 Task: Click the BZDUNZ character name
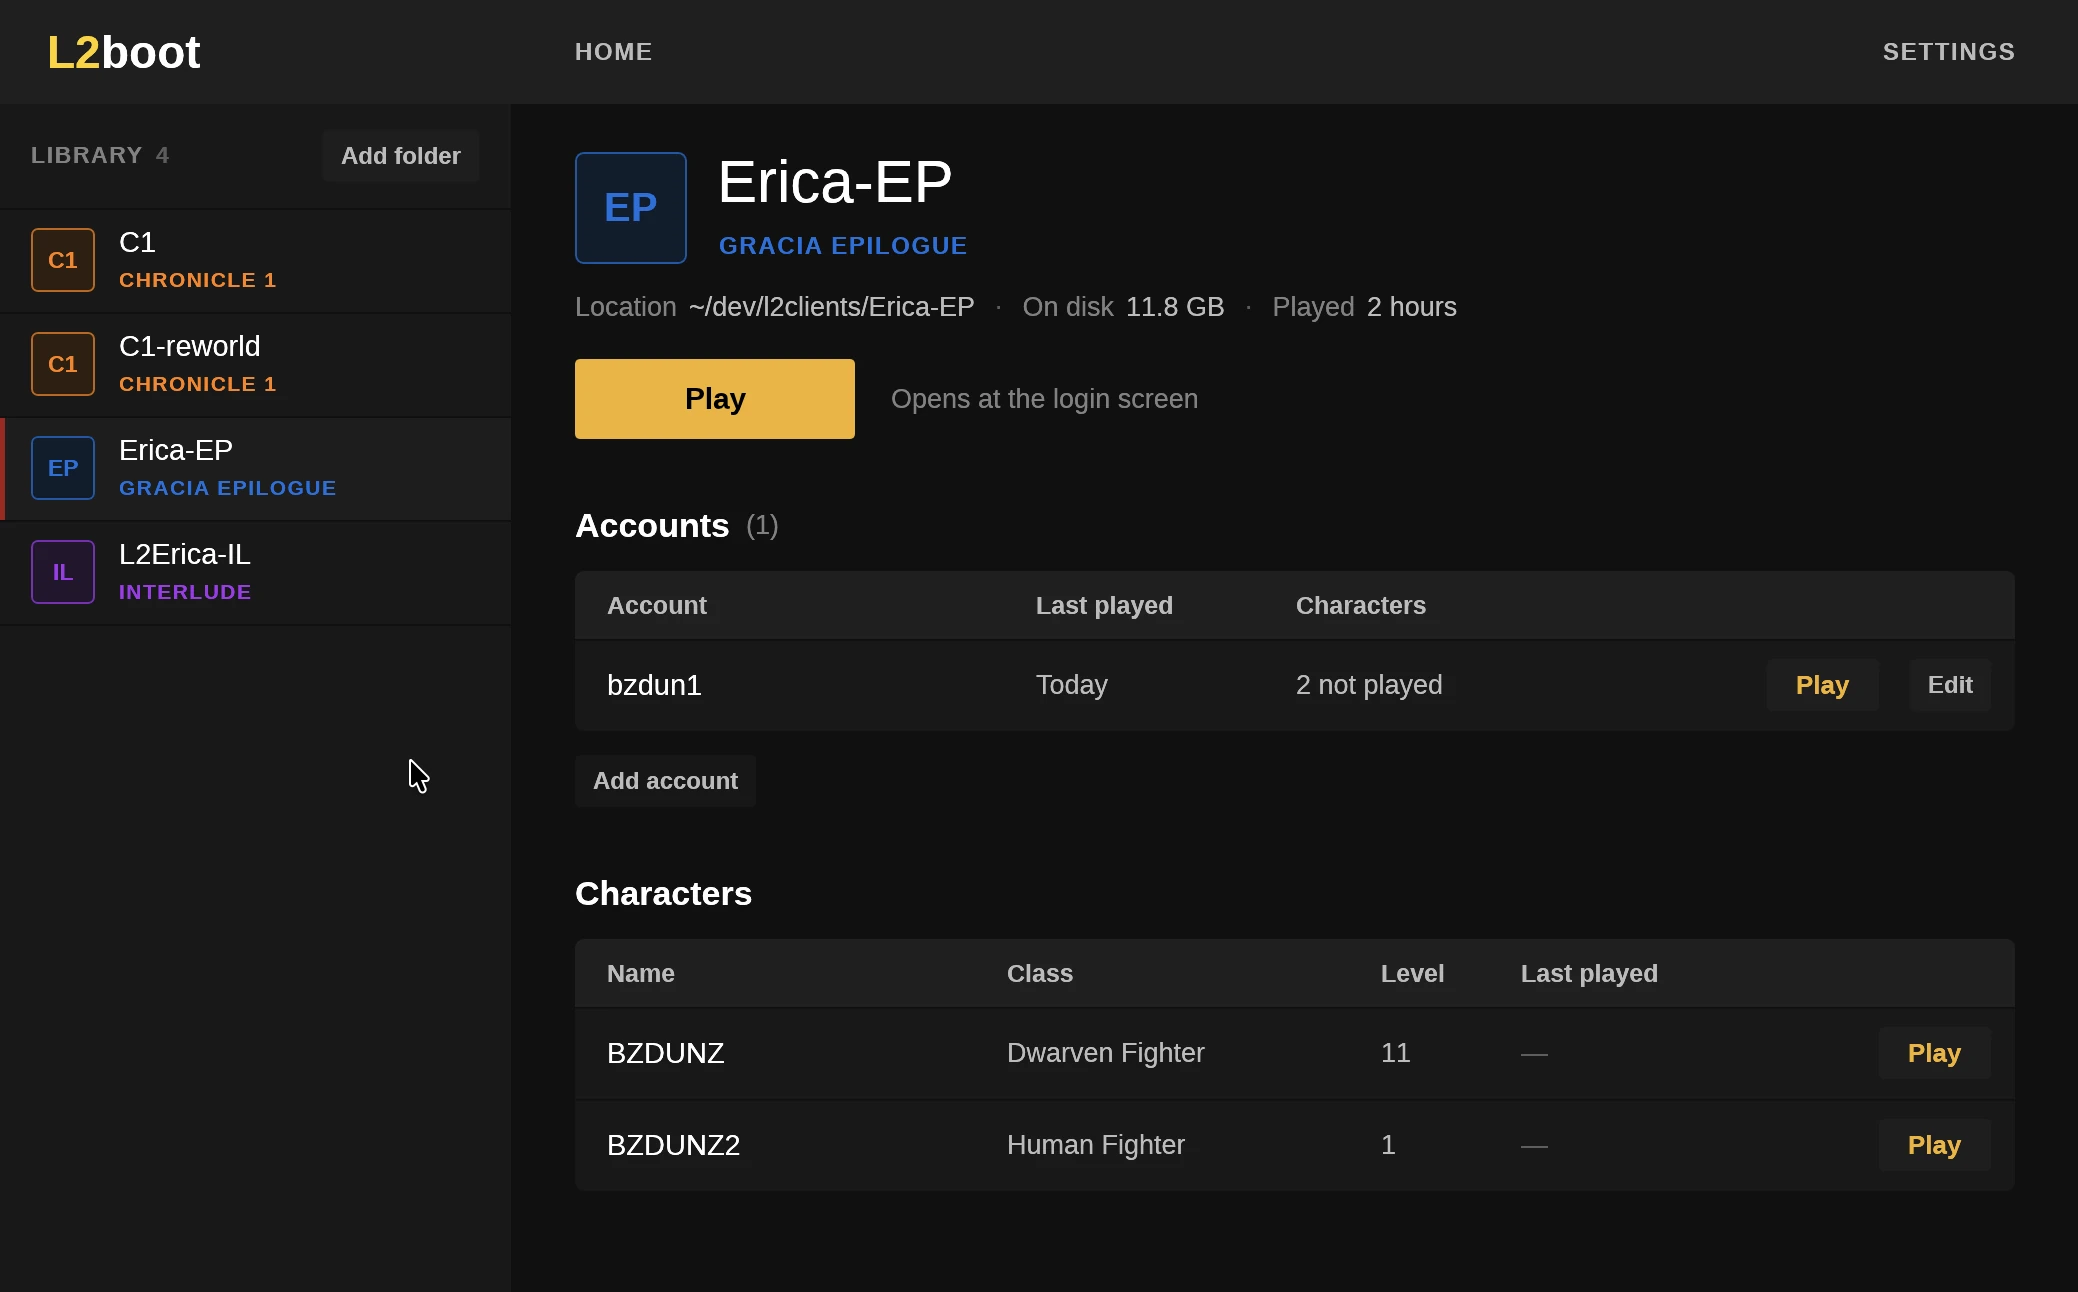point(666,1053)
